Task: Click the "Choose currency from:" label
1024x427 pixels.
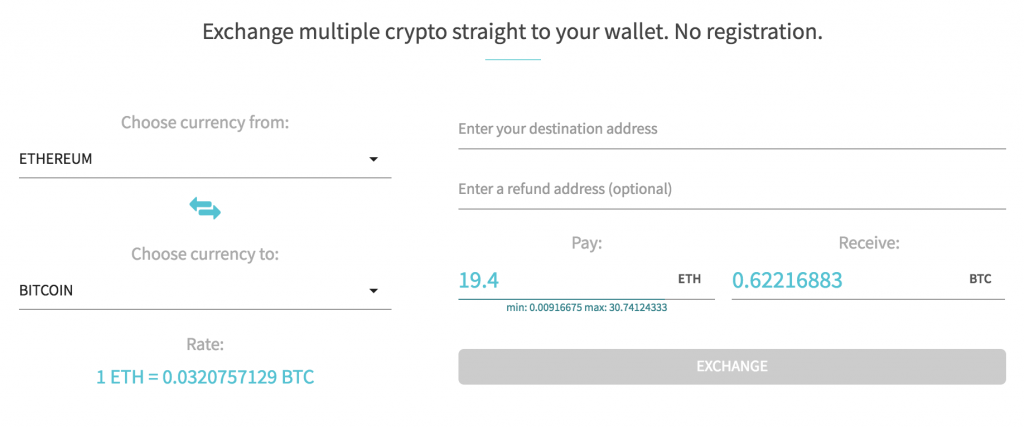Action: [205, 123]
